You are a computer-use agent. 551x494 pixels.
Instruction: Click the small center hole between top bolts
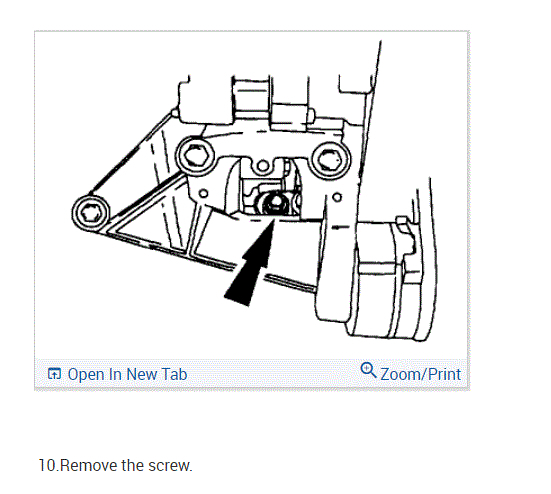pyautogui.click(x=262, y=165)
